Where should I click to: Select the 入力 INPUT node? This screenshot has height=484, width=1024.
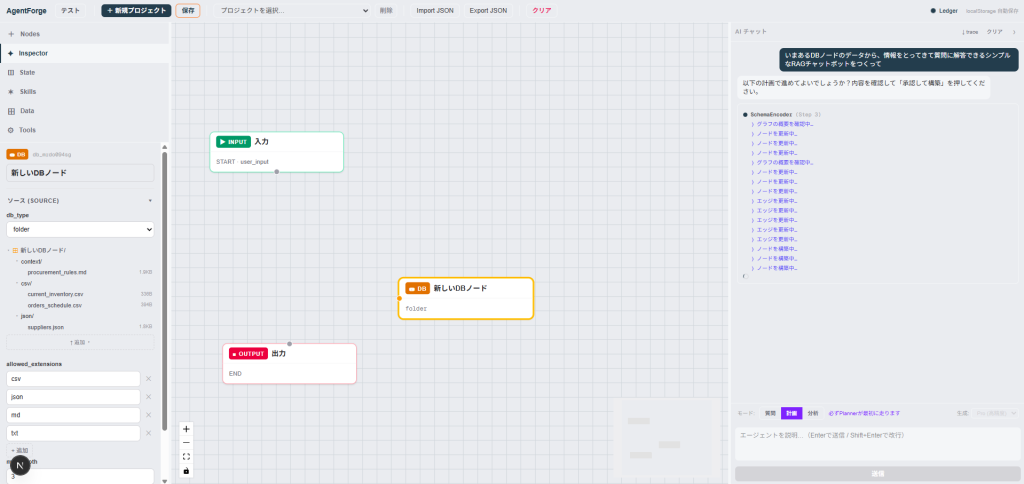[276, 152]
